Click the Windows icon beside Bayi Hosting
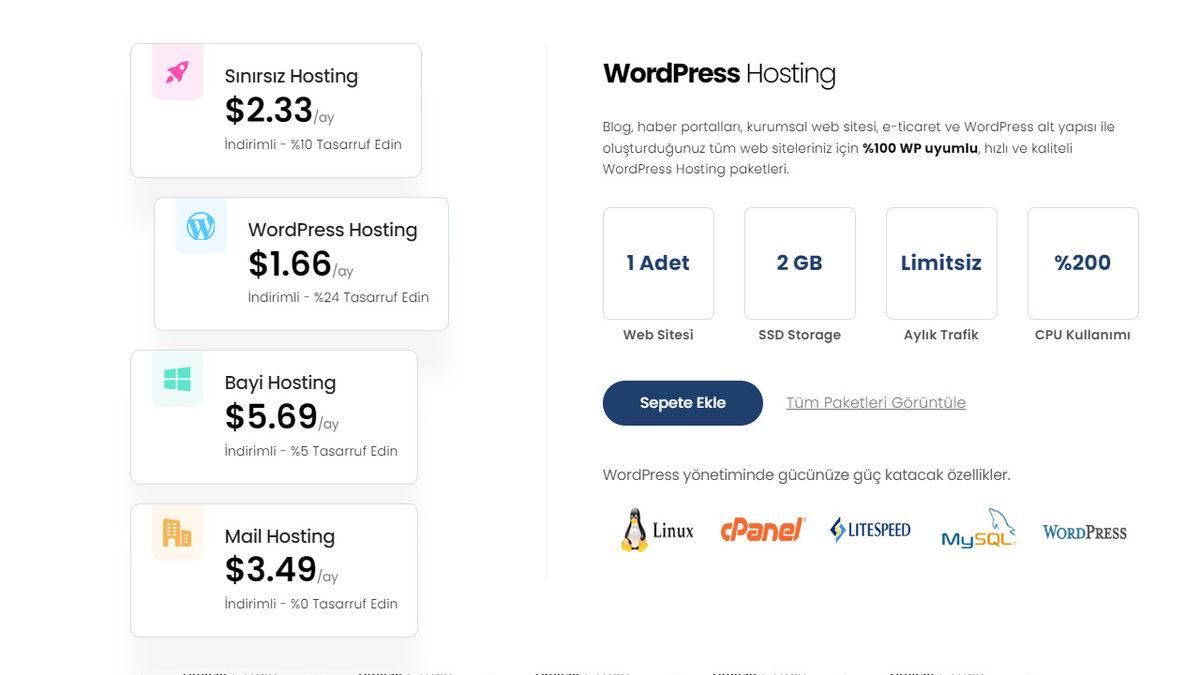Screen dimensions: 1200x675 (177, 379)
